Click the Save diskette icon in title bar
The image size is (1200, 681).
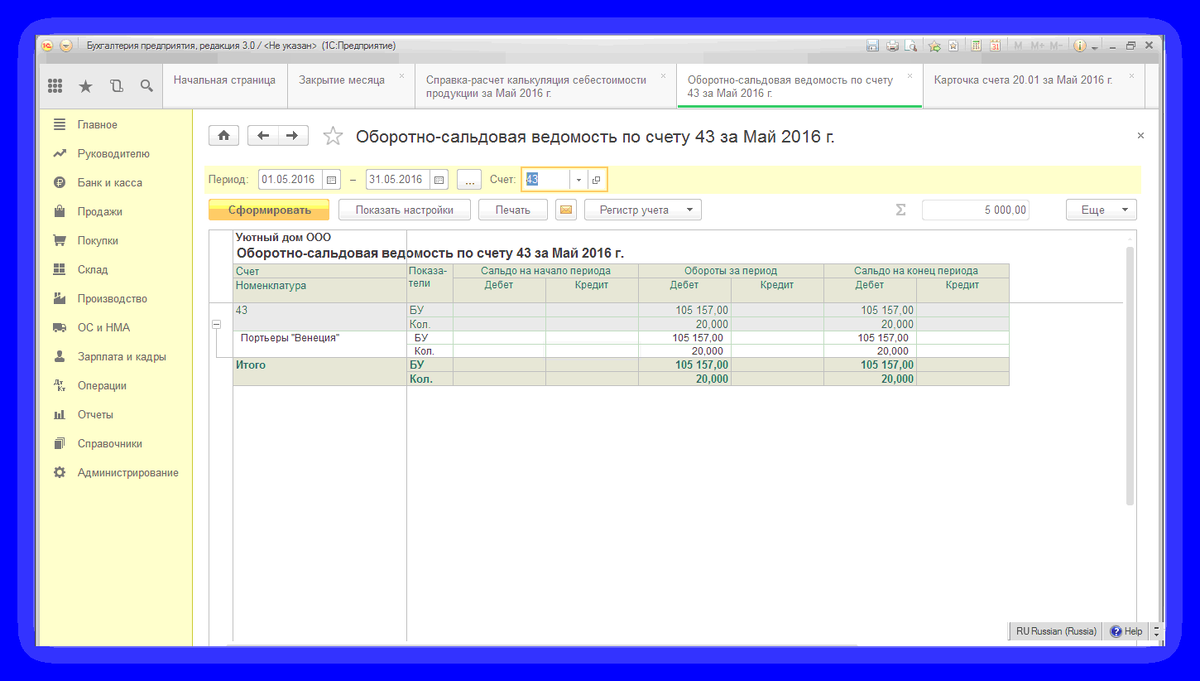(x=872, y=46)
